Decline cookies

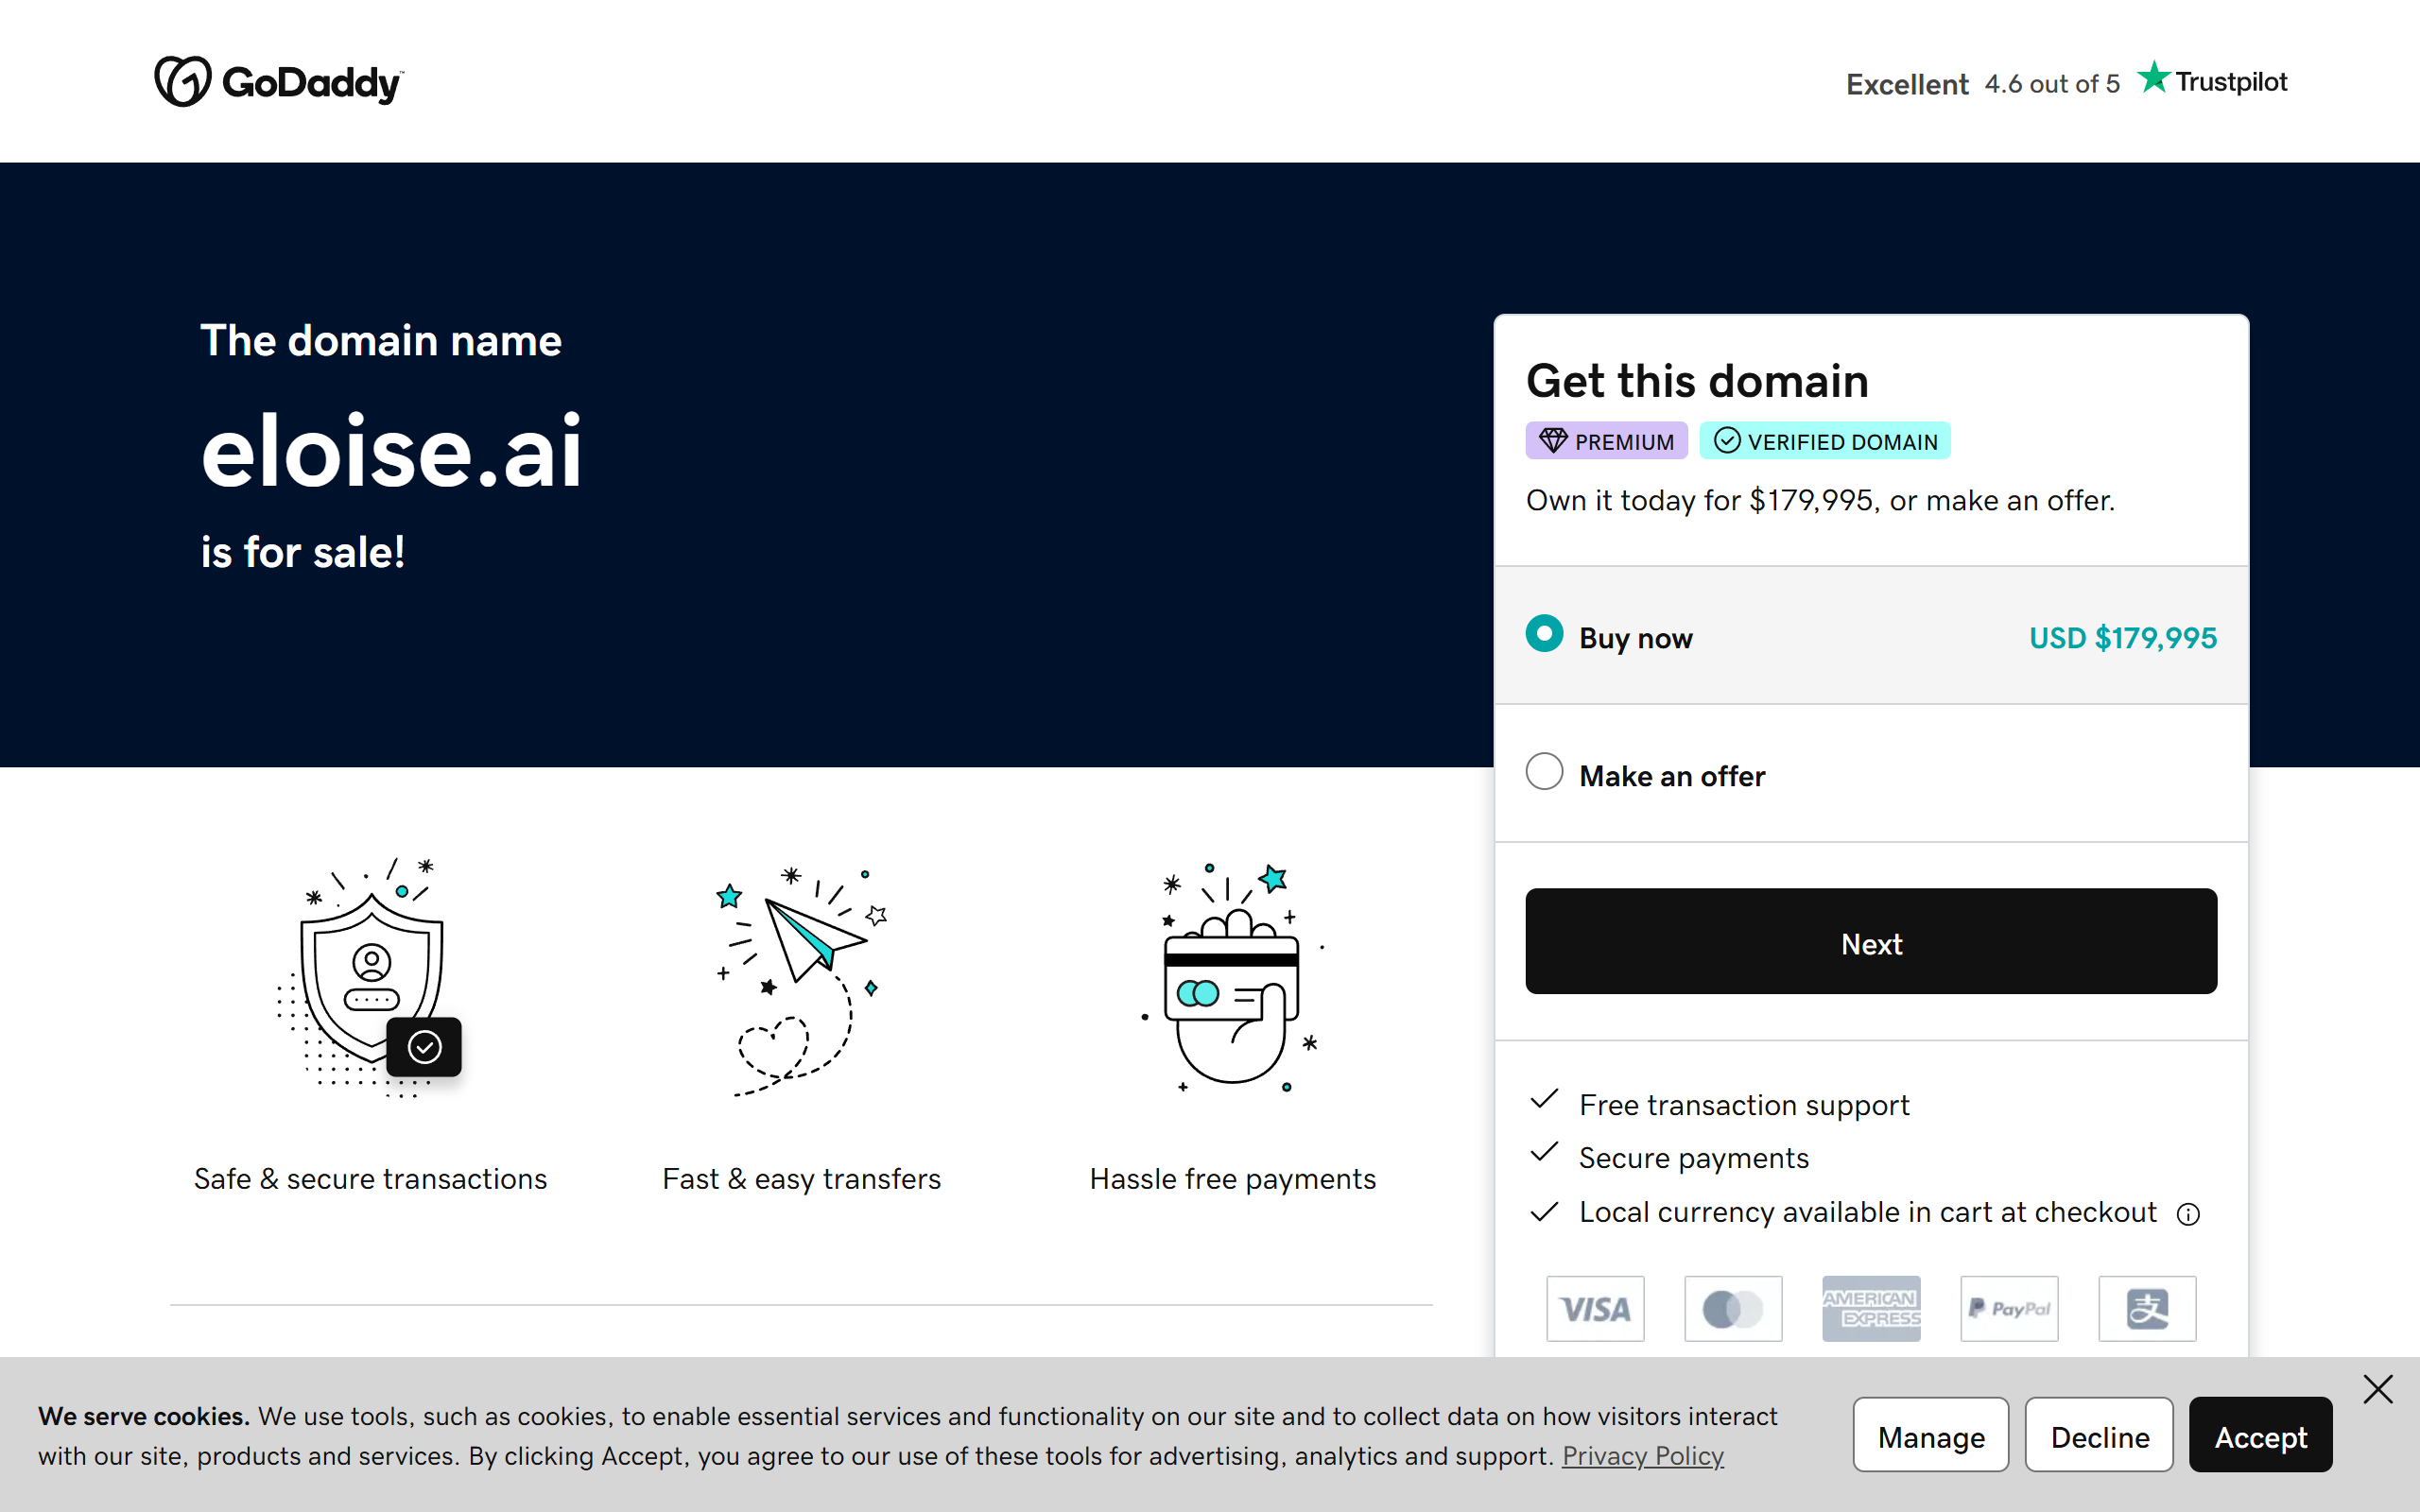click(x=2099, y=1435)
